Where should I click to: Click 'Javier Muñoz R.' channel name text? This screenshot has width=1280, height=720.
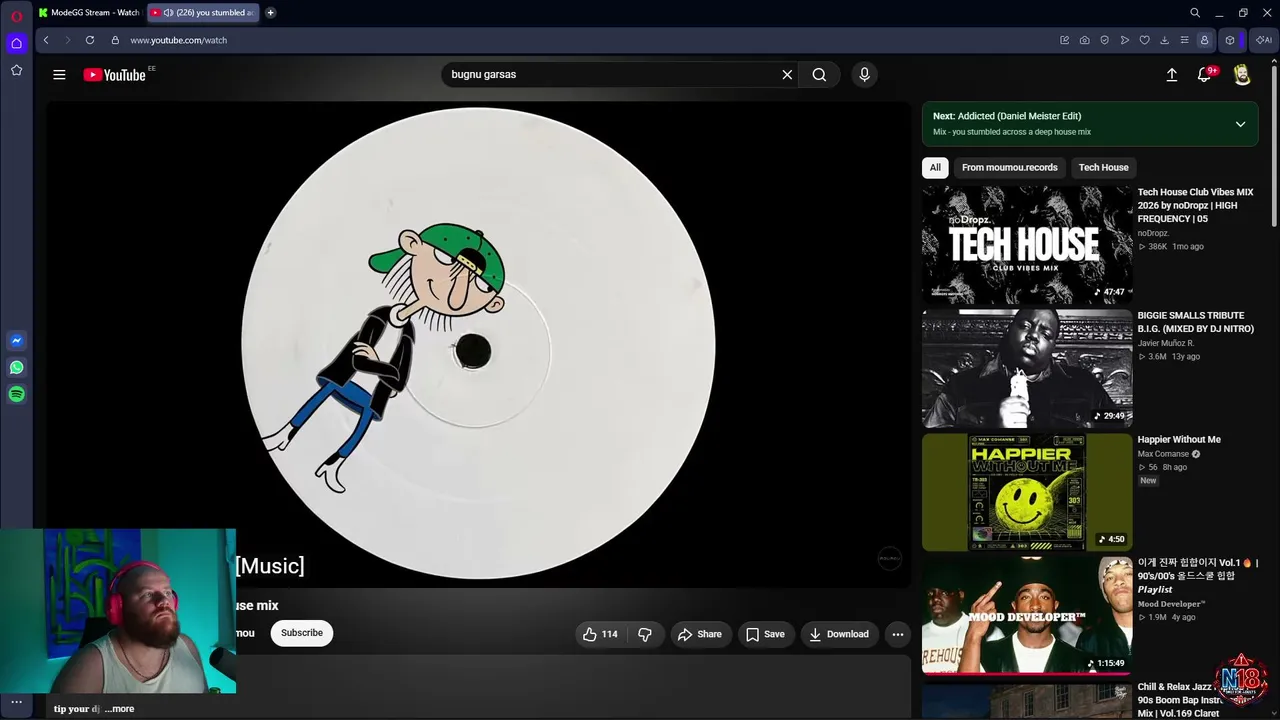pyautogui.click(x=1166, y=343)
